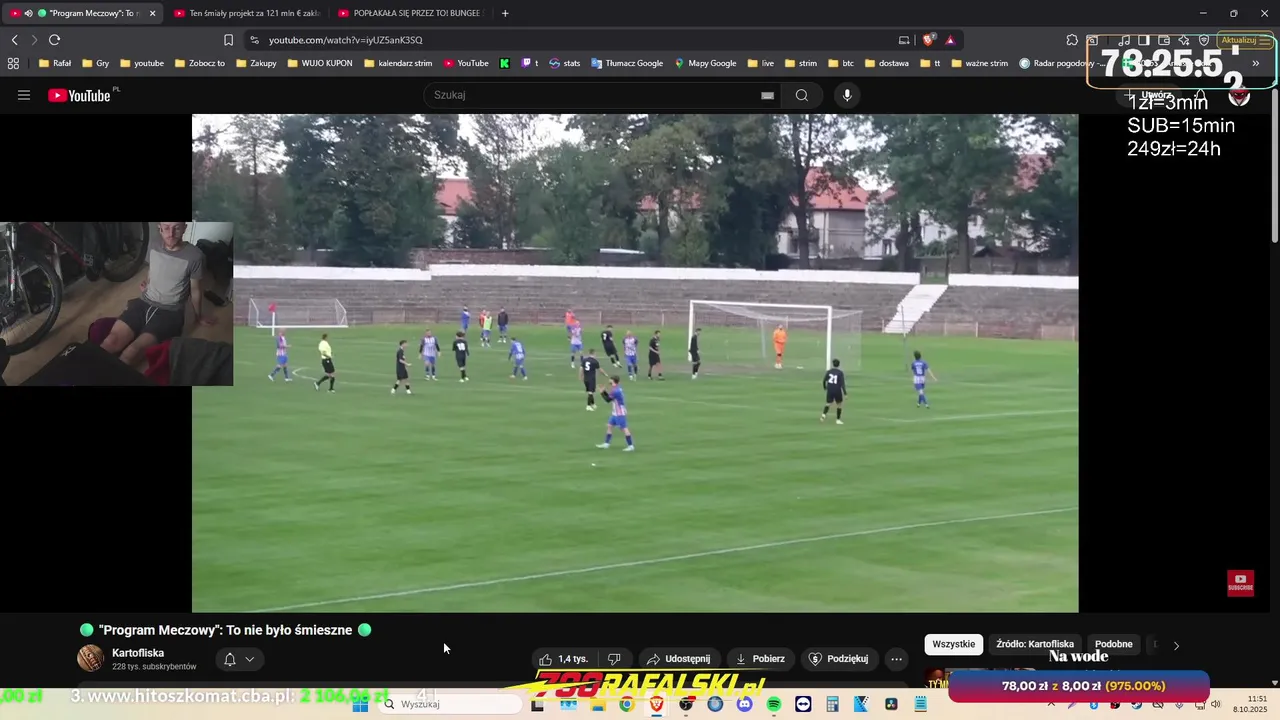Open the Kartofliska channel name link

[138, 653]
